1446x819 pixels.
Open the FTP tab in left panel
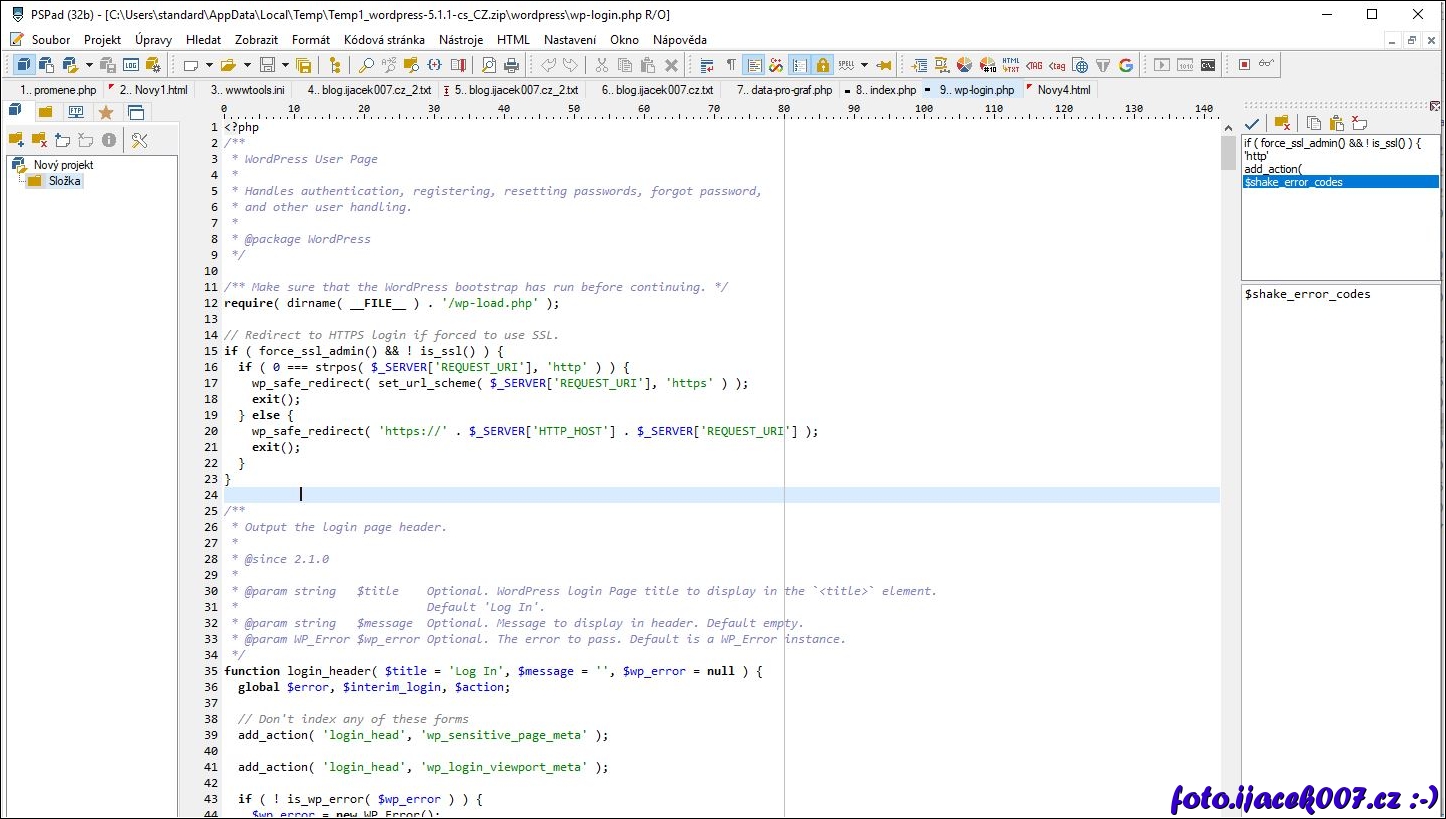[x=75, y=112]
